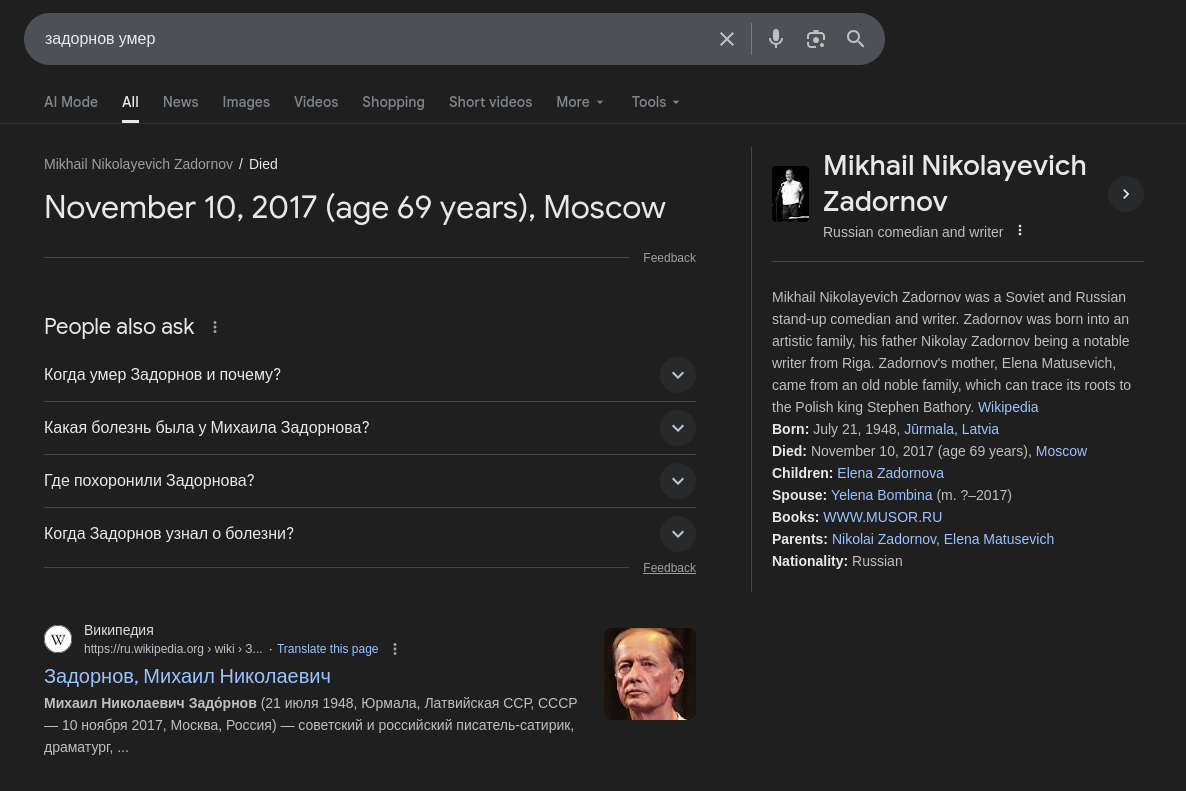
Task: Open the Images tab
Action: click(x=246, y=102)
